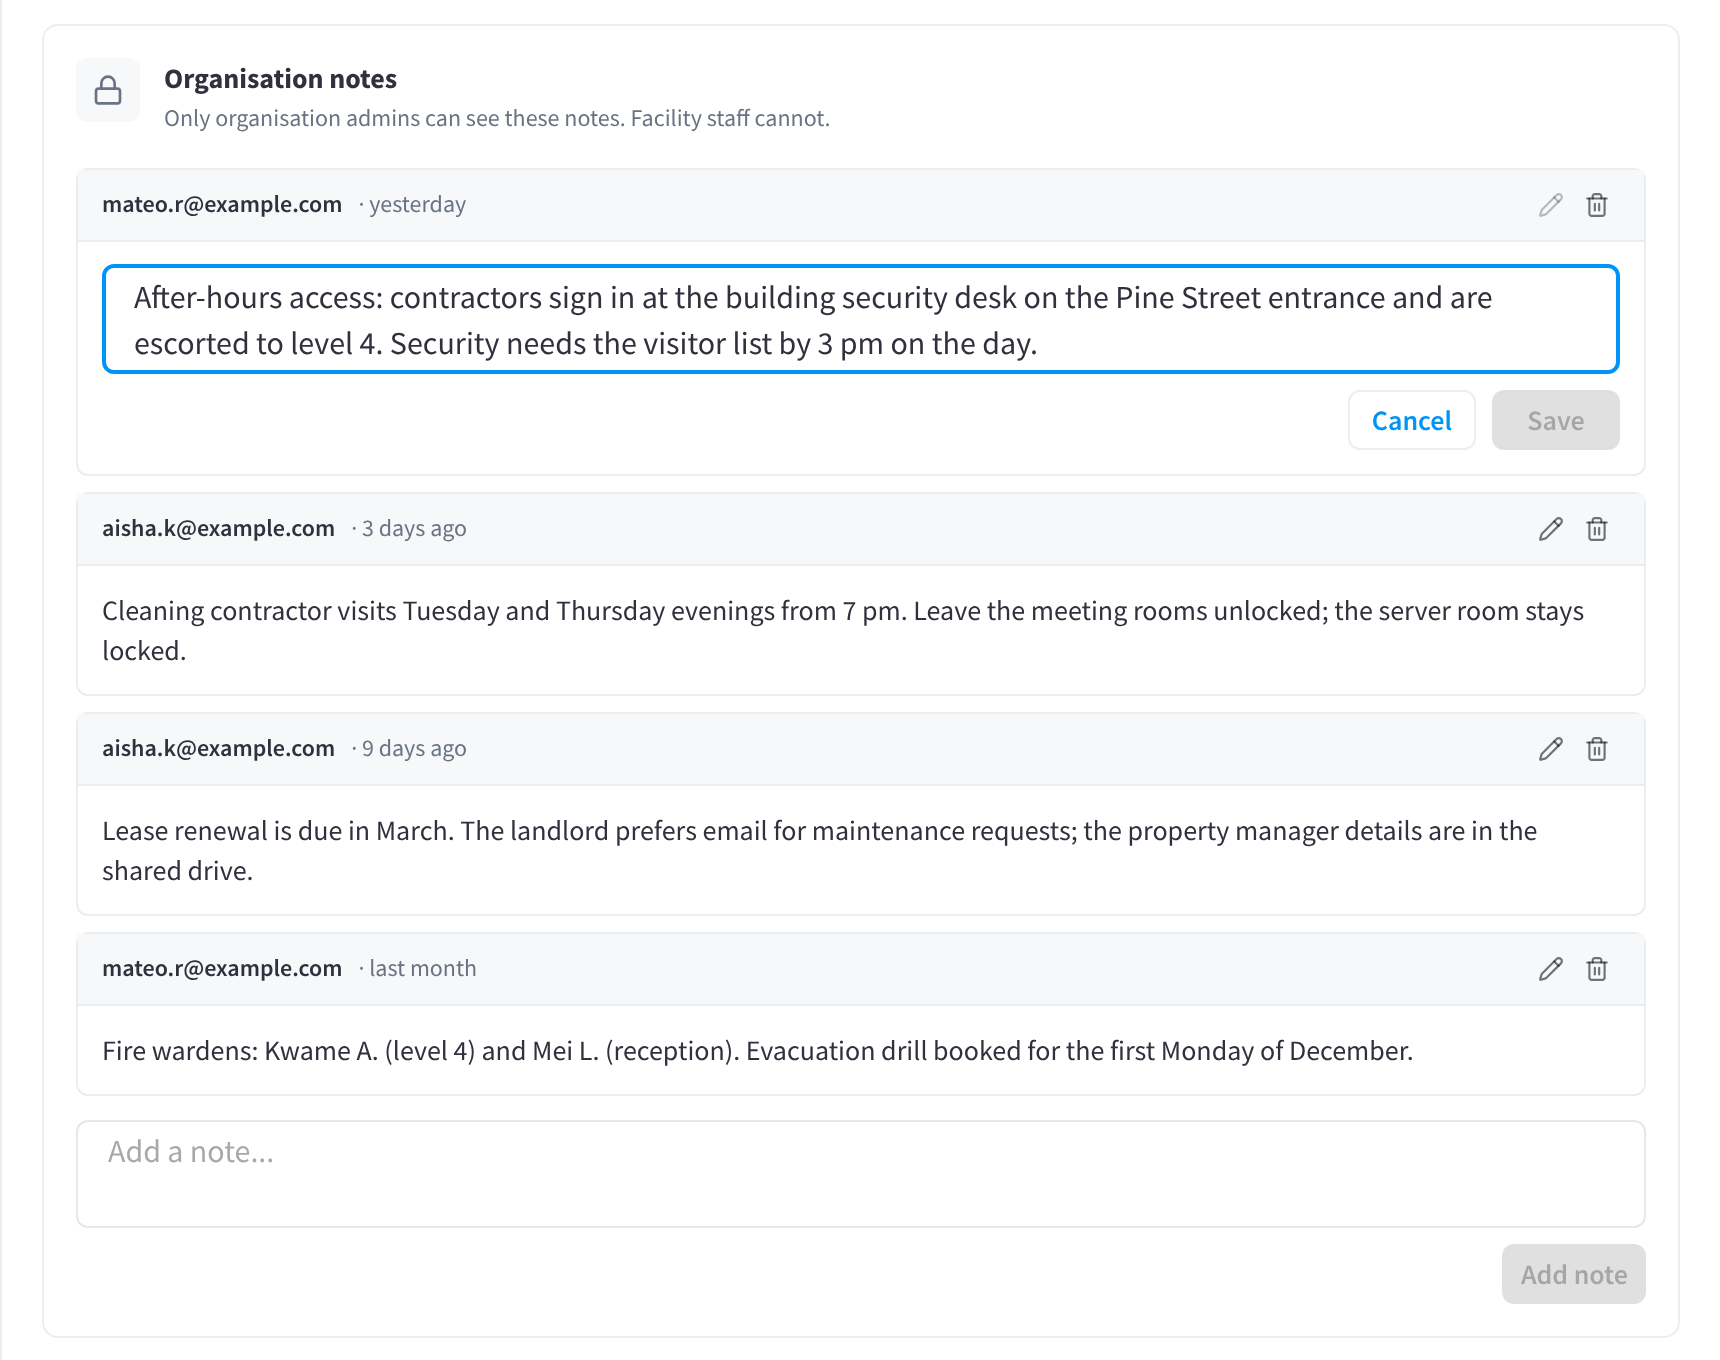The image size is (1720, 1360).
Task: Click mateo.r@example.com on the yesterday note
Action: (222, 204)
